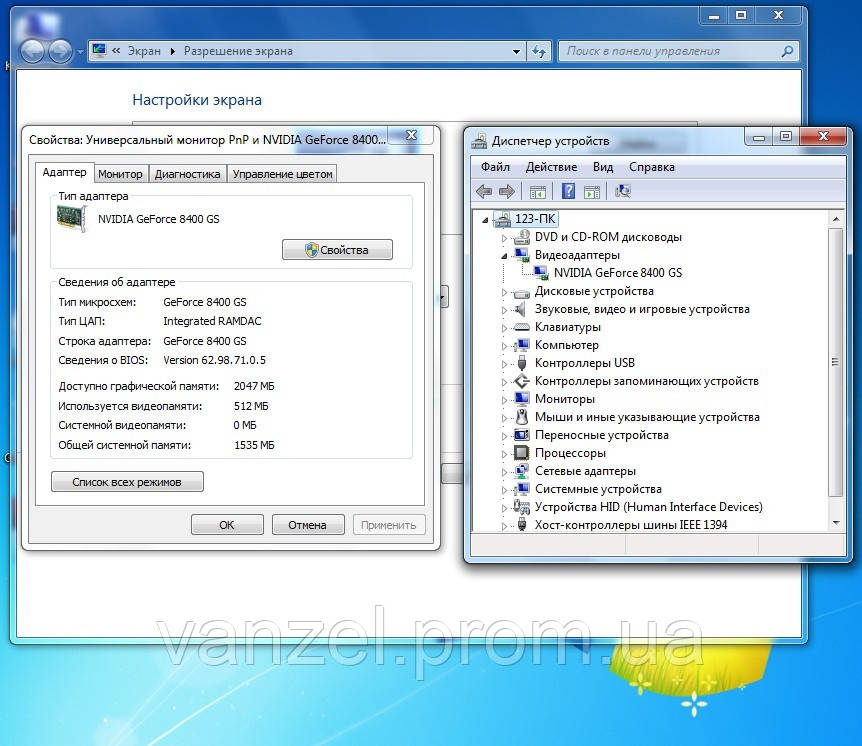Open the address bar history dropdown arrow

tap(516, 52)
